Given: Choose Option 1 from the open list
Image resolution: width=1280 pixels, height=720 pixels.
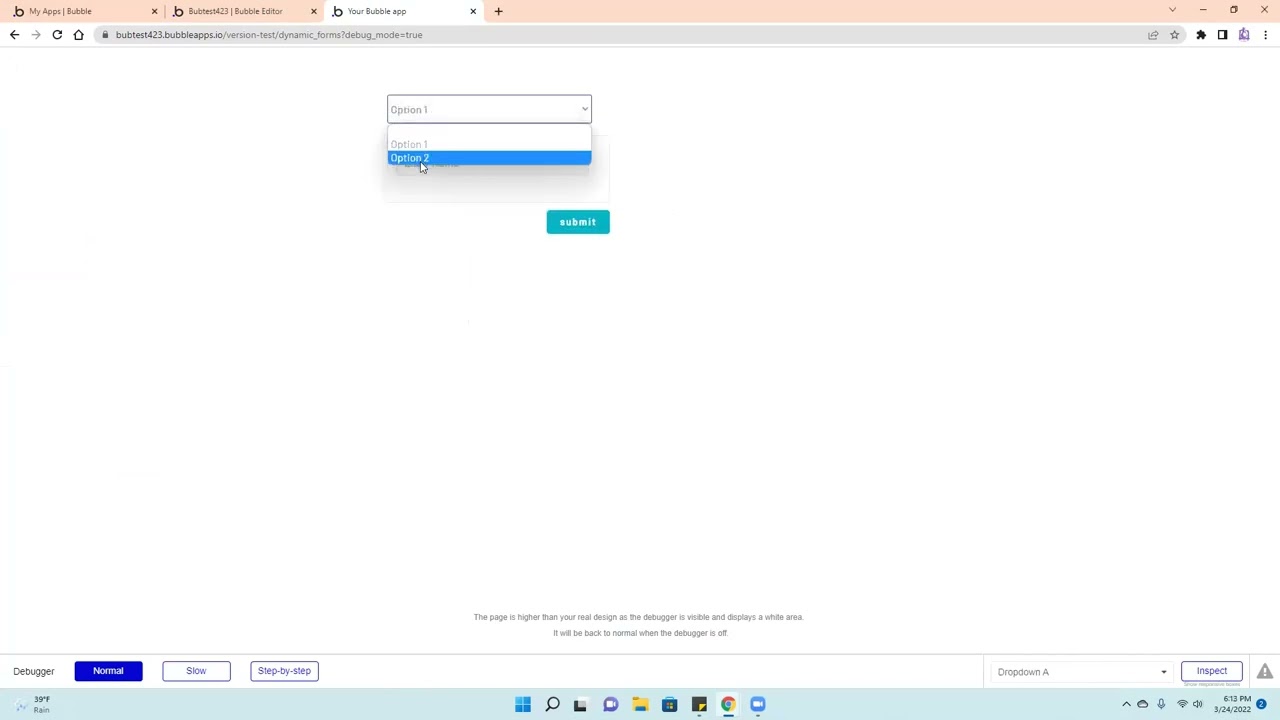Looking at the screenshot, I should point(489,144).
